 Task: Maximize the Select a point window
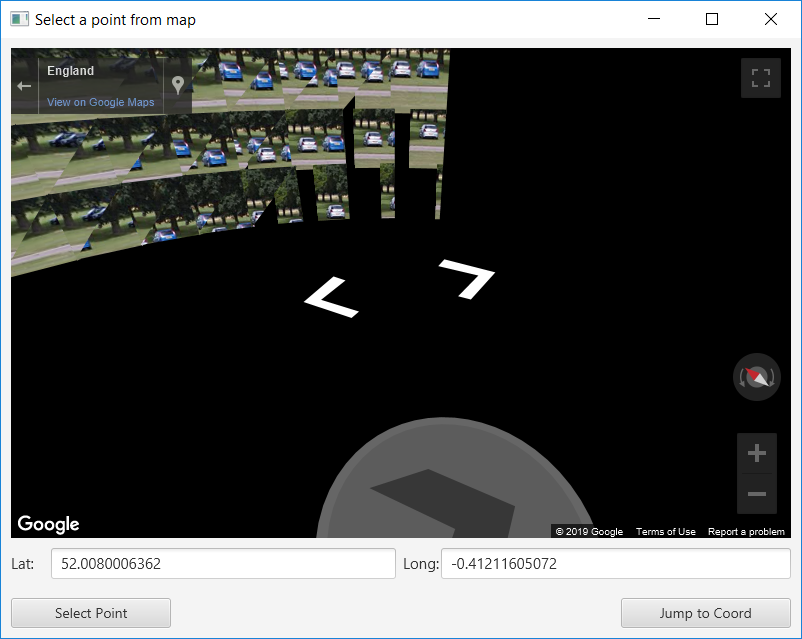[x=712, y=19]
